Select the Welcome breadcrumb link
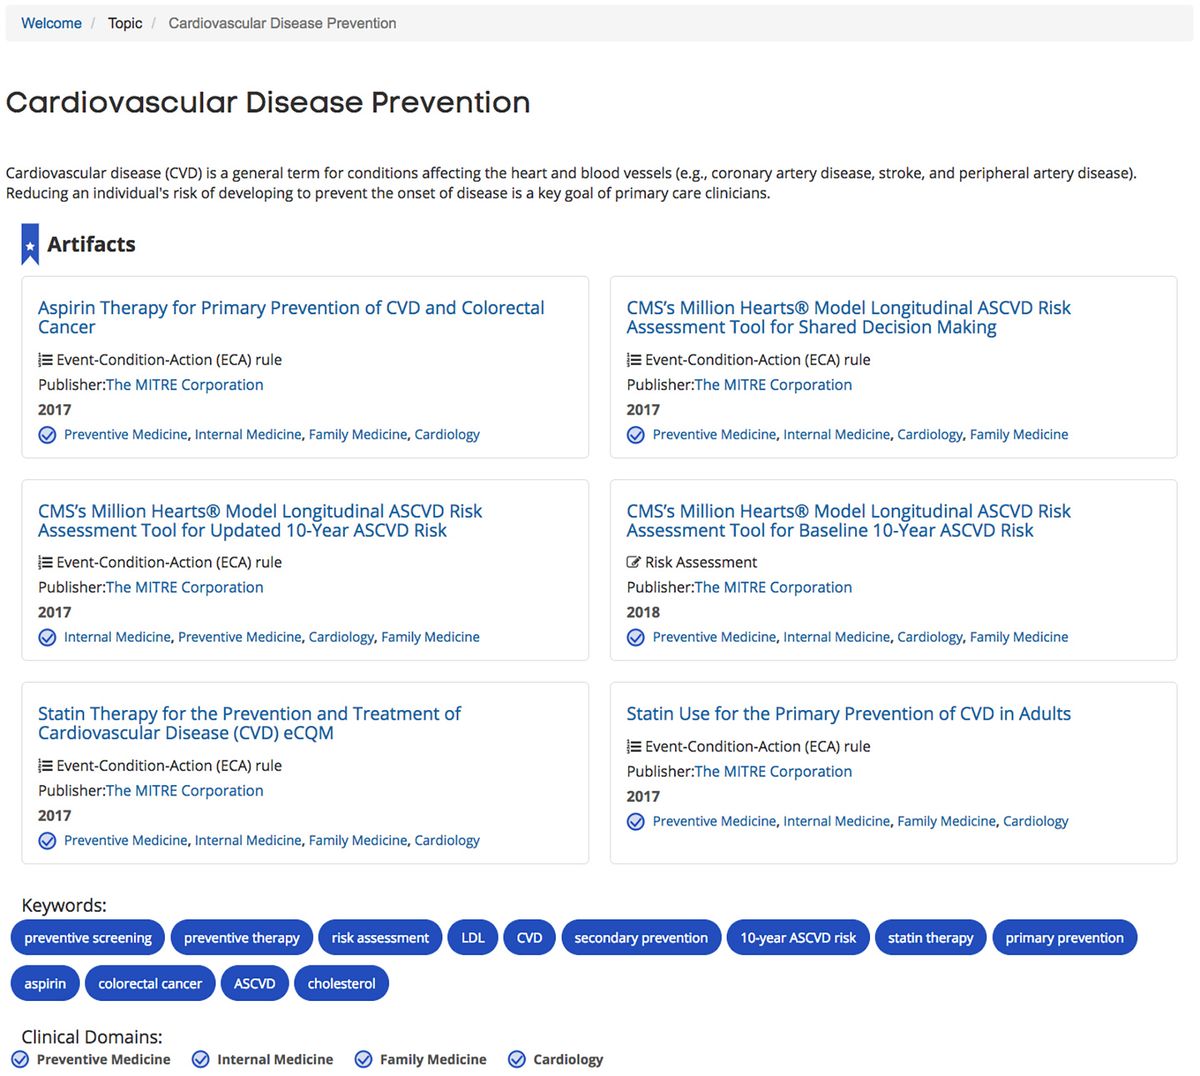The image size is (1200, 1076). tap(51, 23)
